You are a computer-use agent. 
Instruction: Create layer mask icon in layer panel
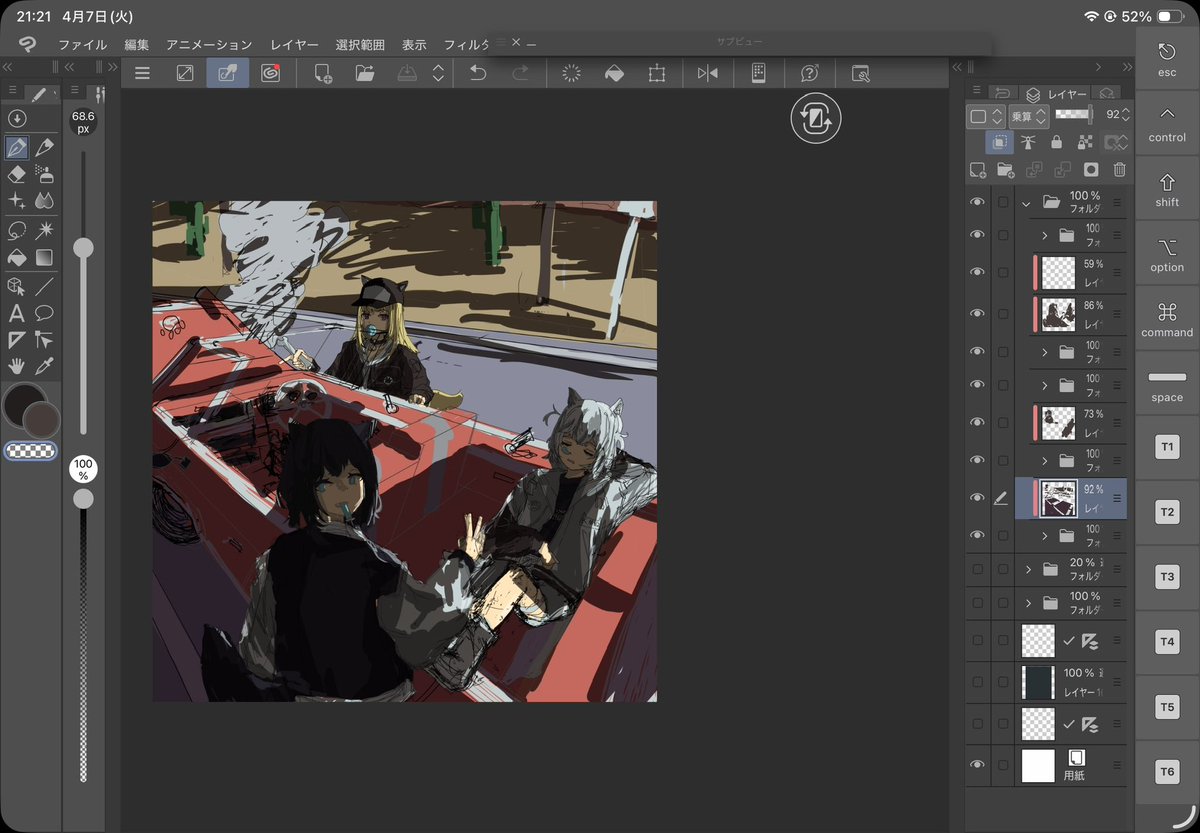(x=1092, y=170)
